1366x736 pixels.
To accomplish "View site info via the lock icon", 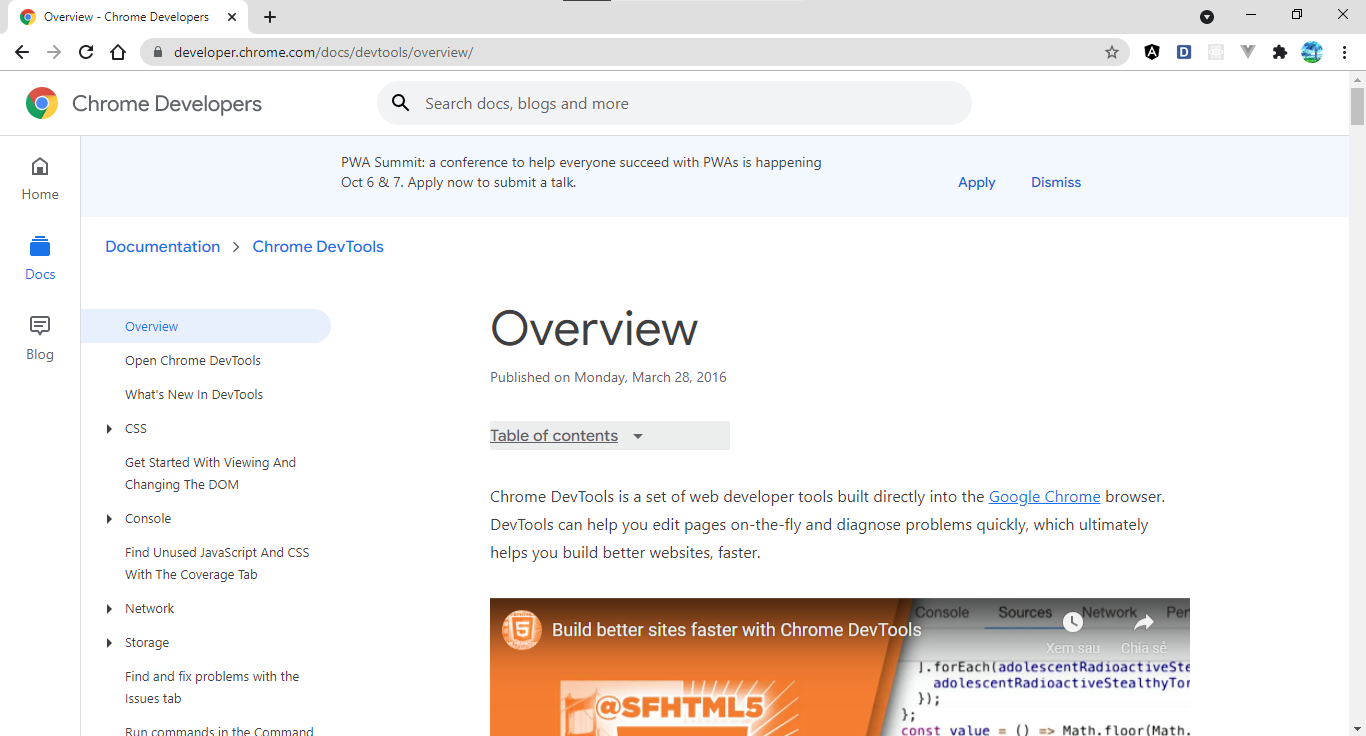I will click(157, 52).
